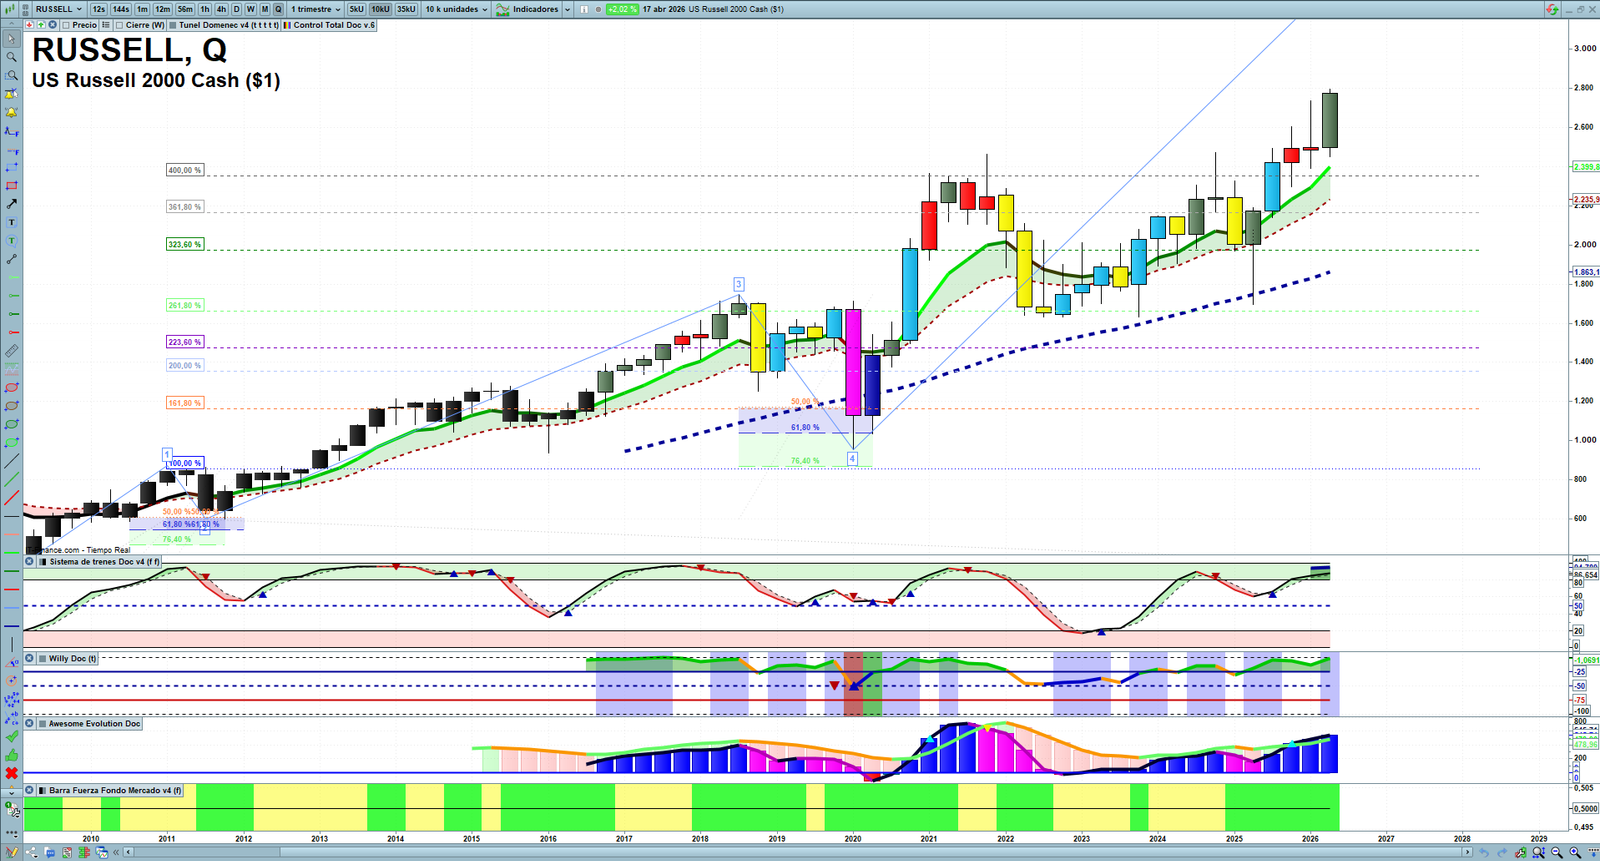Load 10kU history units
1600x861 pixels.
(380, 9)
